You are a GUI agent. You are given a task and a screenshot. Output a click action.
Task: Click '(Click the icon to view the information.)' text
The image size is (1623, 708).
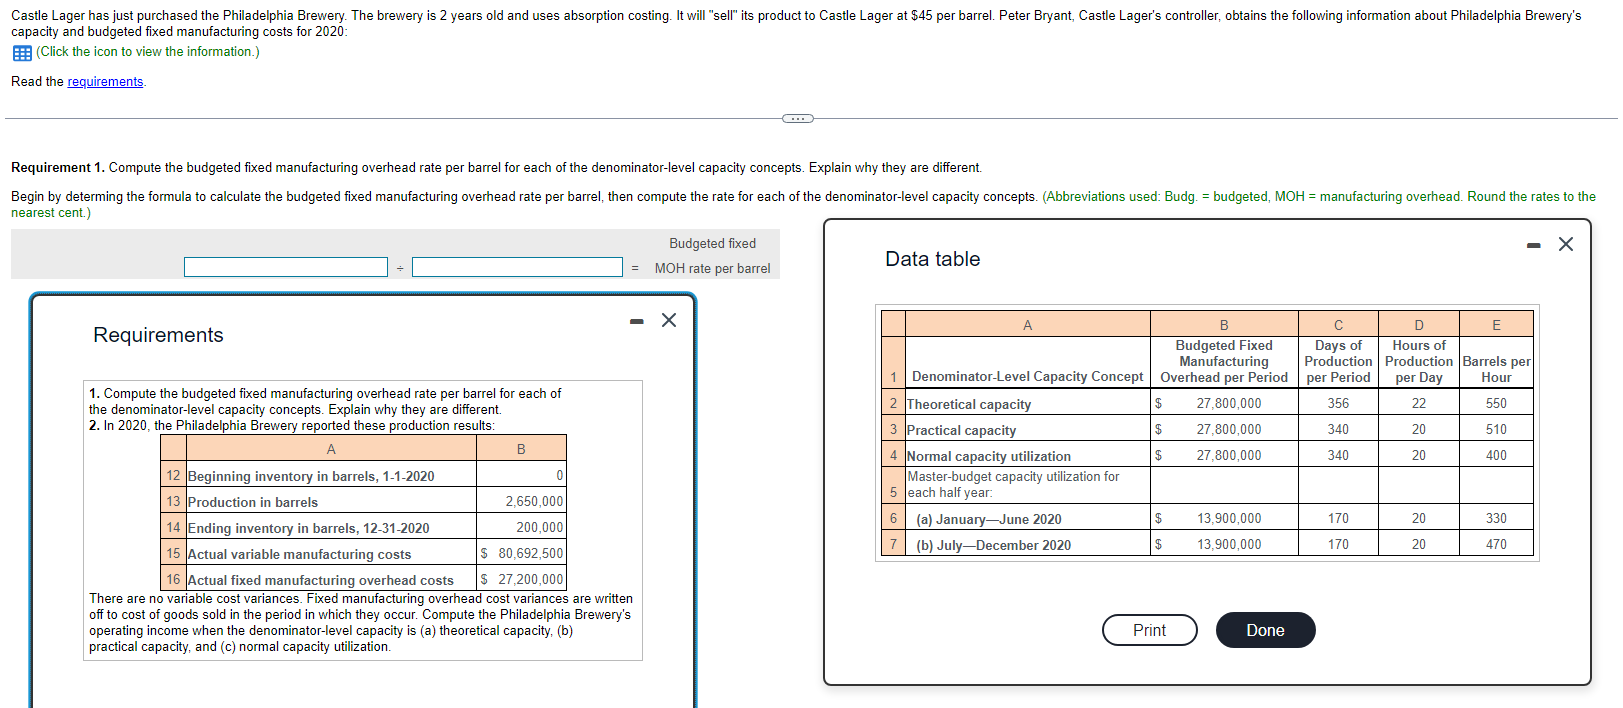coord(148,52)
